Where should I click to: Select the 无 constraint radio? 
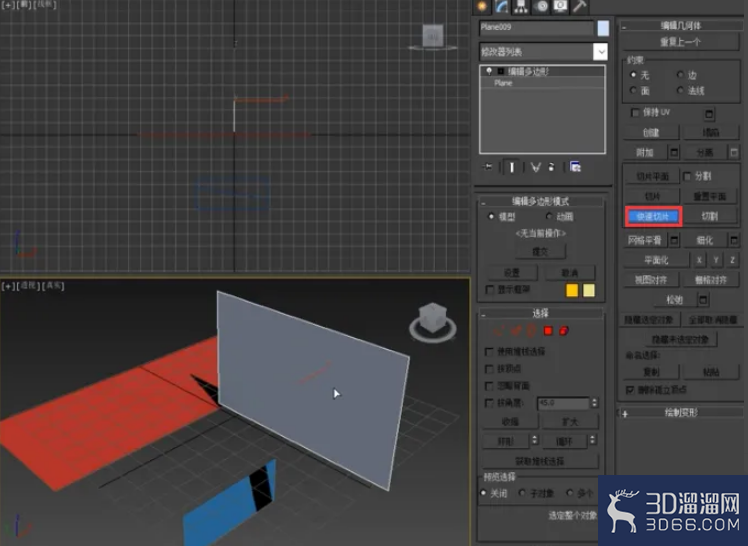click(634, 75)
